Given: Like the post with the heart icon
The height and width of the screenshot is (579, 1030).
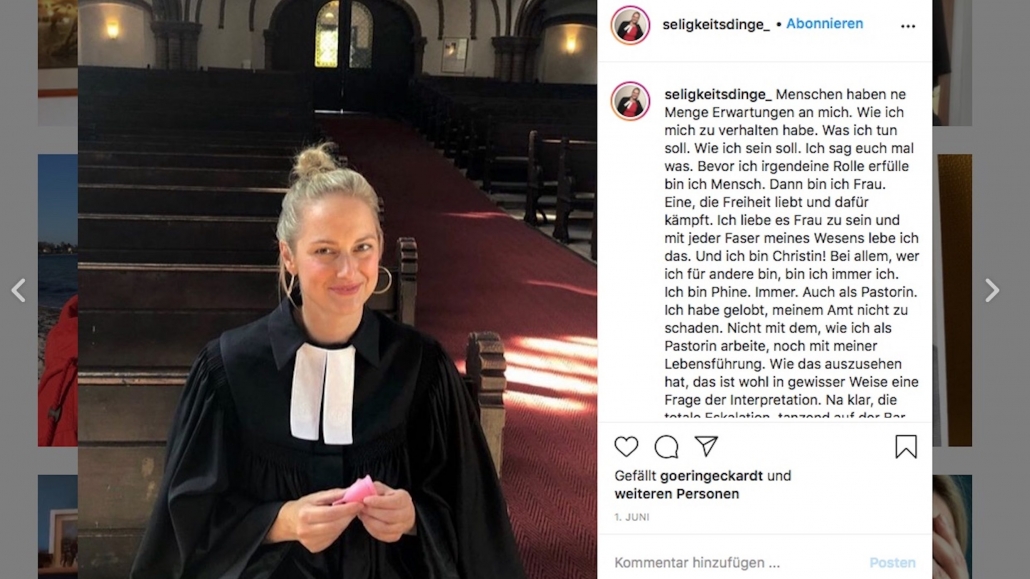Looking at the screenshot, I should 626,447.
